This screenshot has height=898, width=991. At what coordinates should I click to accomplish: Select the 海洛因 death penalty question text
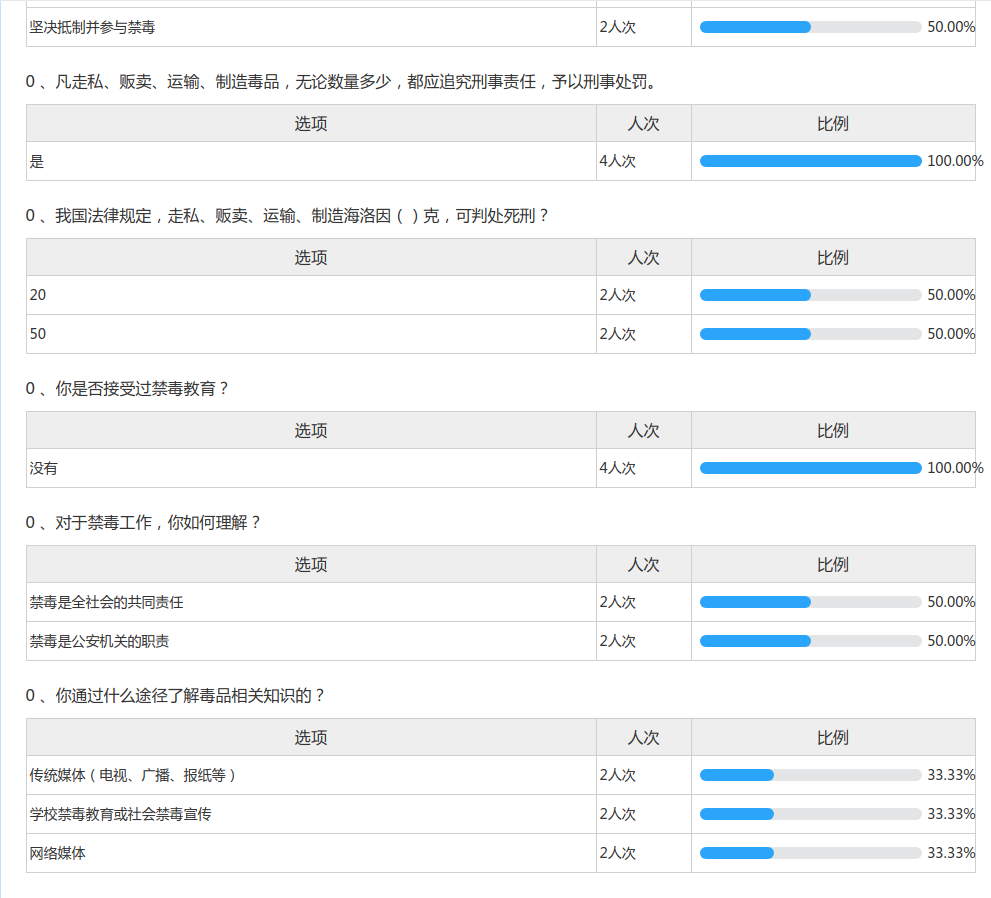(287, 216)
